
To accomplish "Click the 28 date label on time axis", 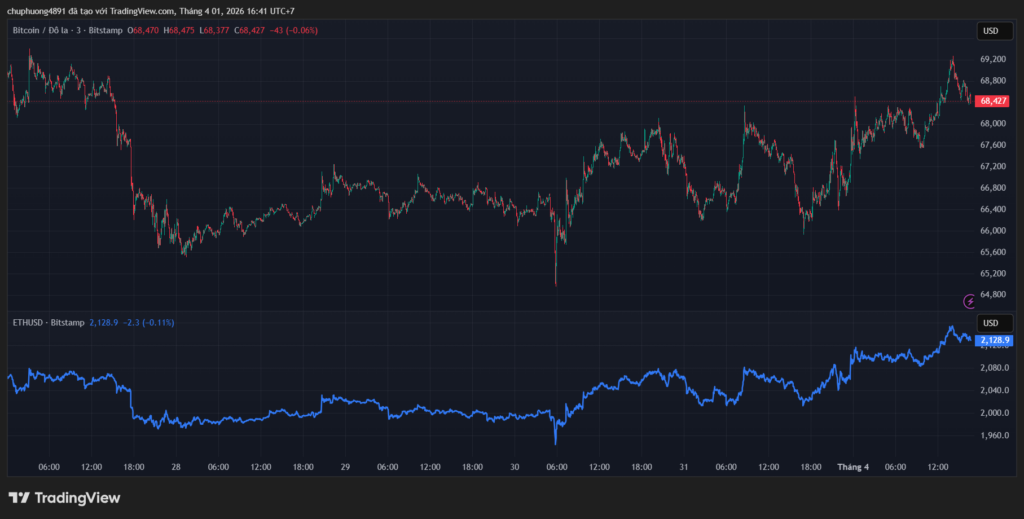I will (x=176, y=467).
